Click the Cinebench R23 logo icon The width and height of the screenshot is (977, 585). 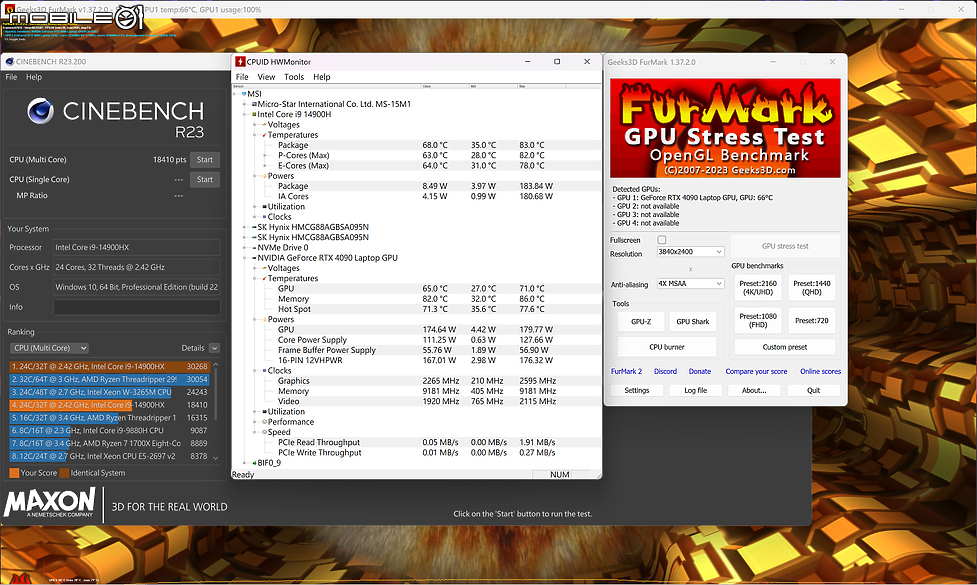click(x=41, y=112)
